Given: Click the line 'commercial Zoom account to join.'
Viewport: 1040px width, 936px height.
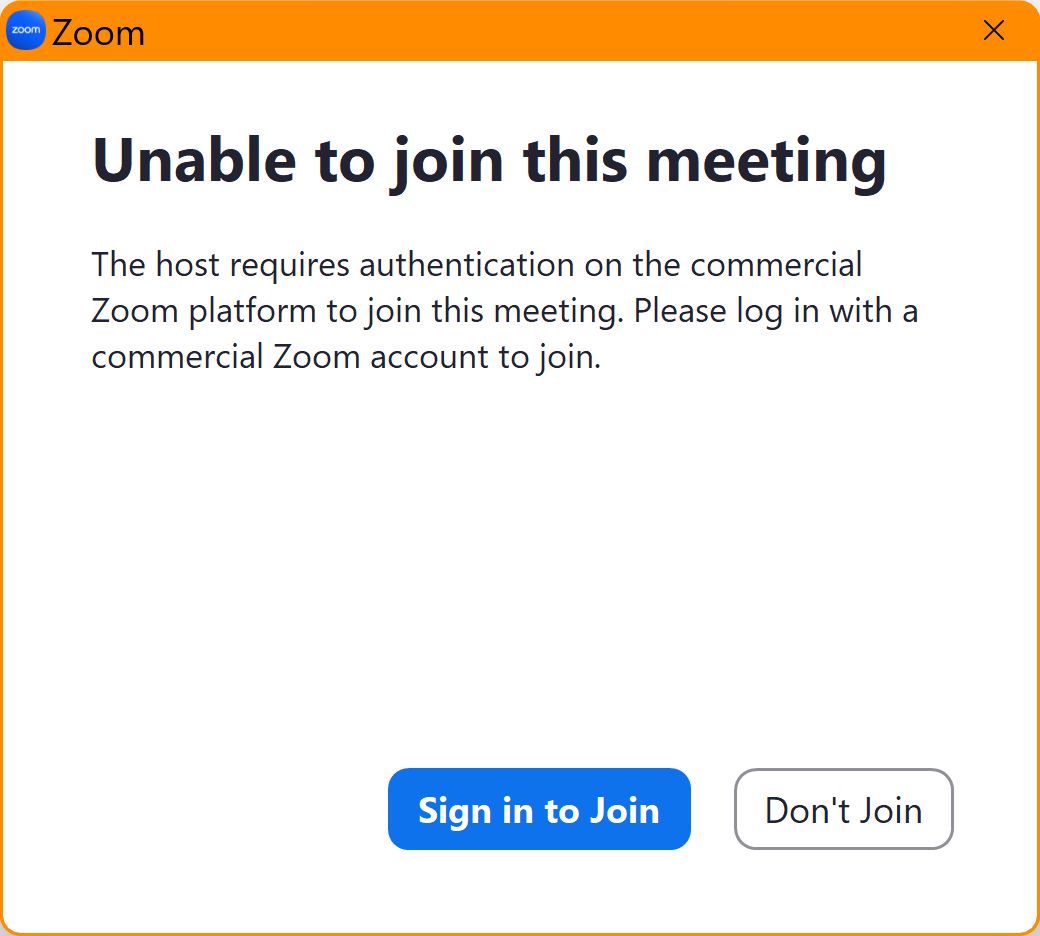Looking at the screenshot, I should (x=346, y=357).
